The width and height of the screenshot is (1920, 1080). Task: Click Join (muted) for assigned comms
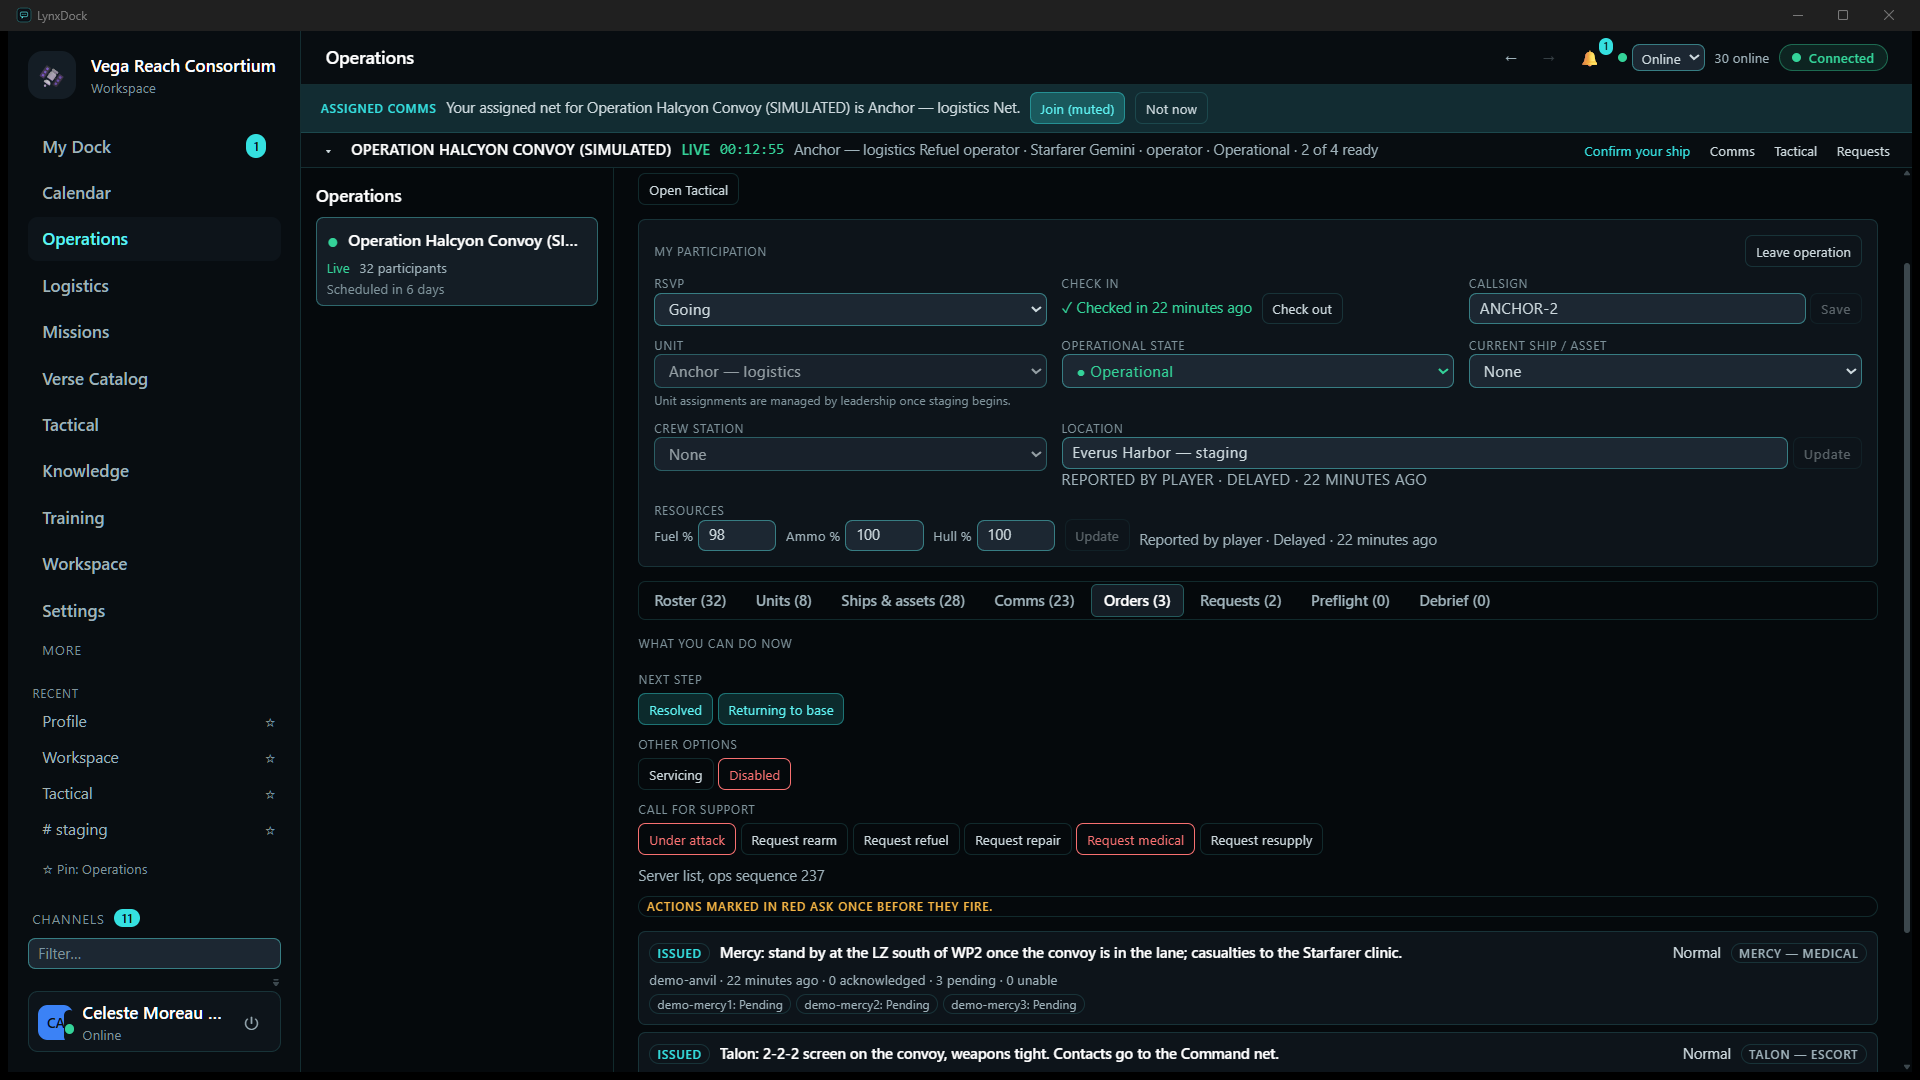1076,108
